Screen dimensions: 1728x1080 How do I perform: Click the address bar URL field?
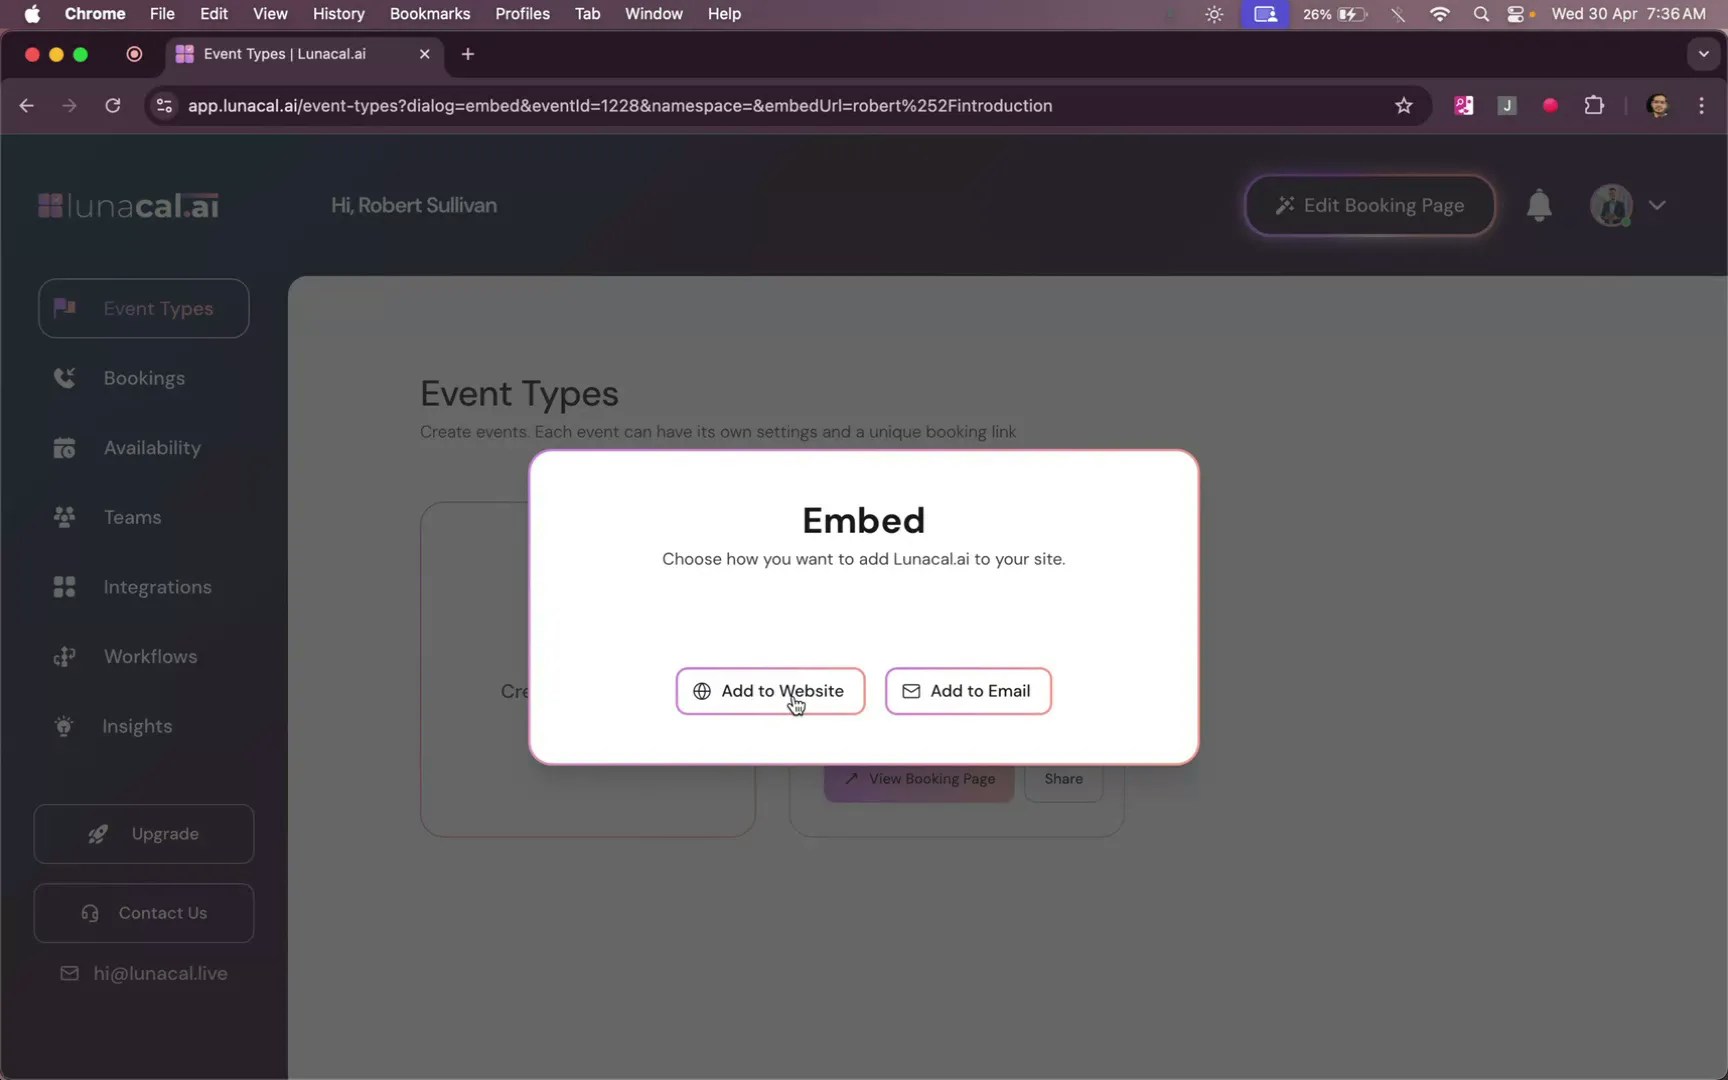coord(620,106)
